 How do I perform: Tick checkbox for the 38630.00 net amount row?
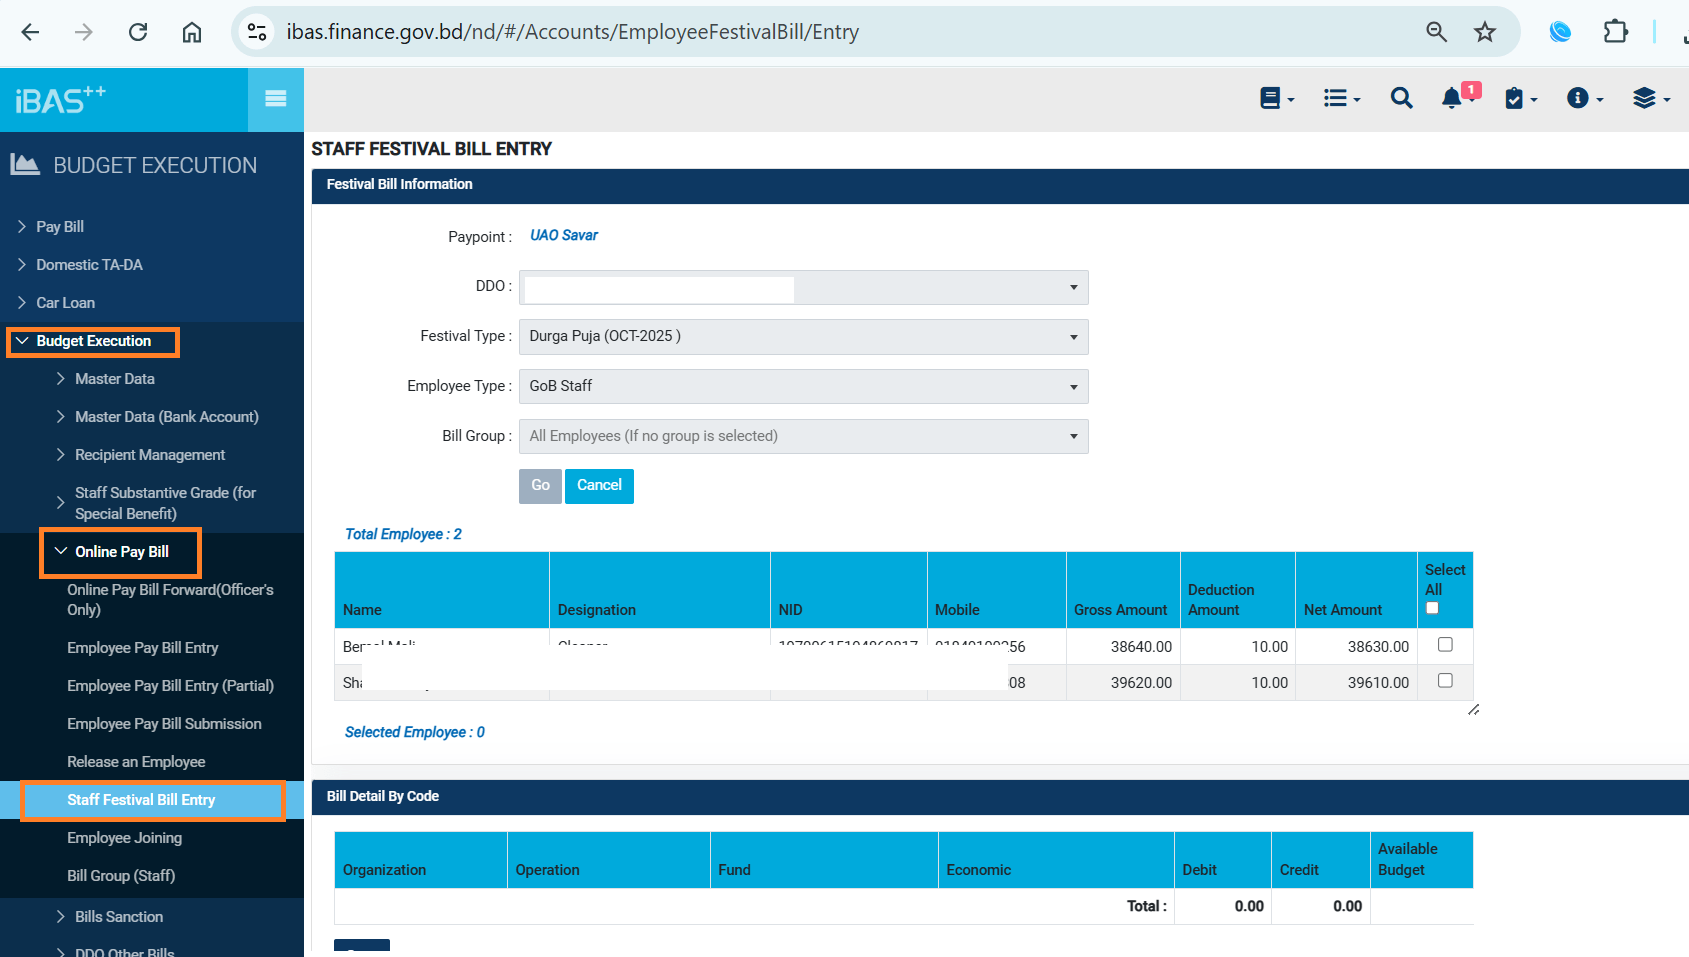tap(1445, 645)
